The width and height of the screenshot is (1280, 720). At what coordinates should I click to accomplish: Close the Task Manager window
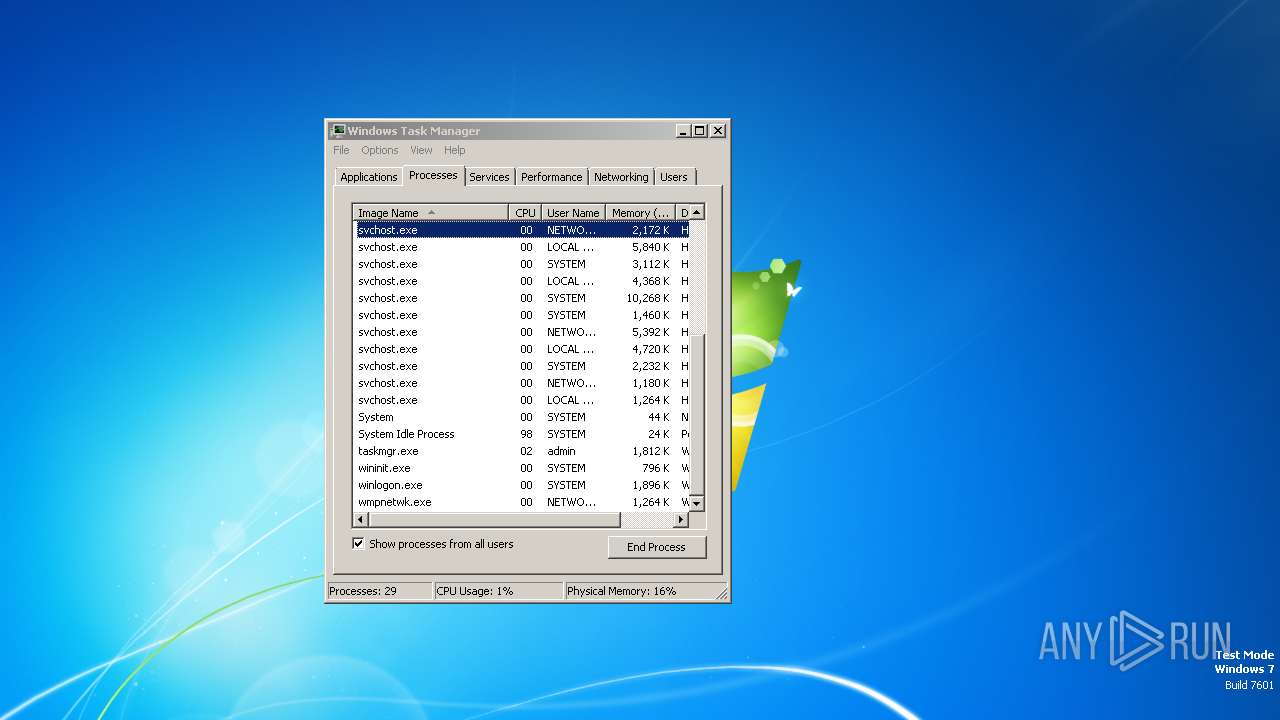pyautogui.click(x=718, y=131)
